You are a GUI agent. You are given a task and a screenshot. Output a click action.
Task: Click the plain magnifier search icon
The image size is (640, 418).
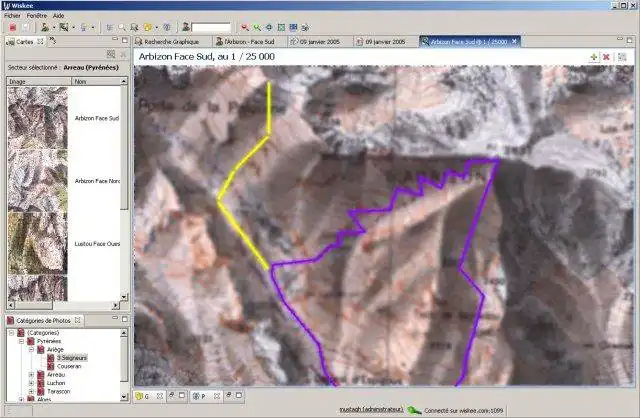(122, 27)
